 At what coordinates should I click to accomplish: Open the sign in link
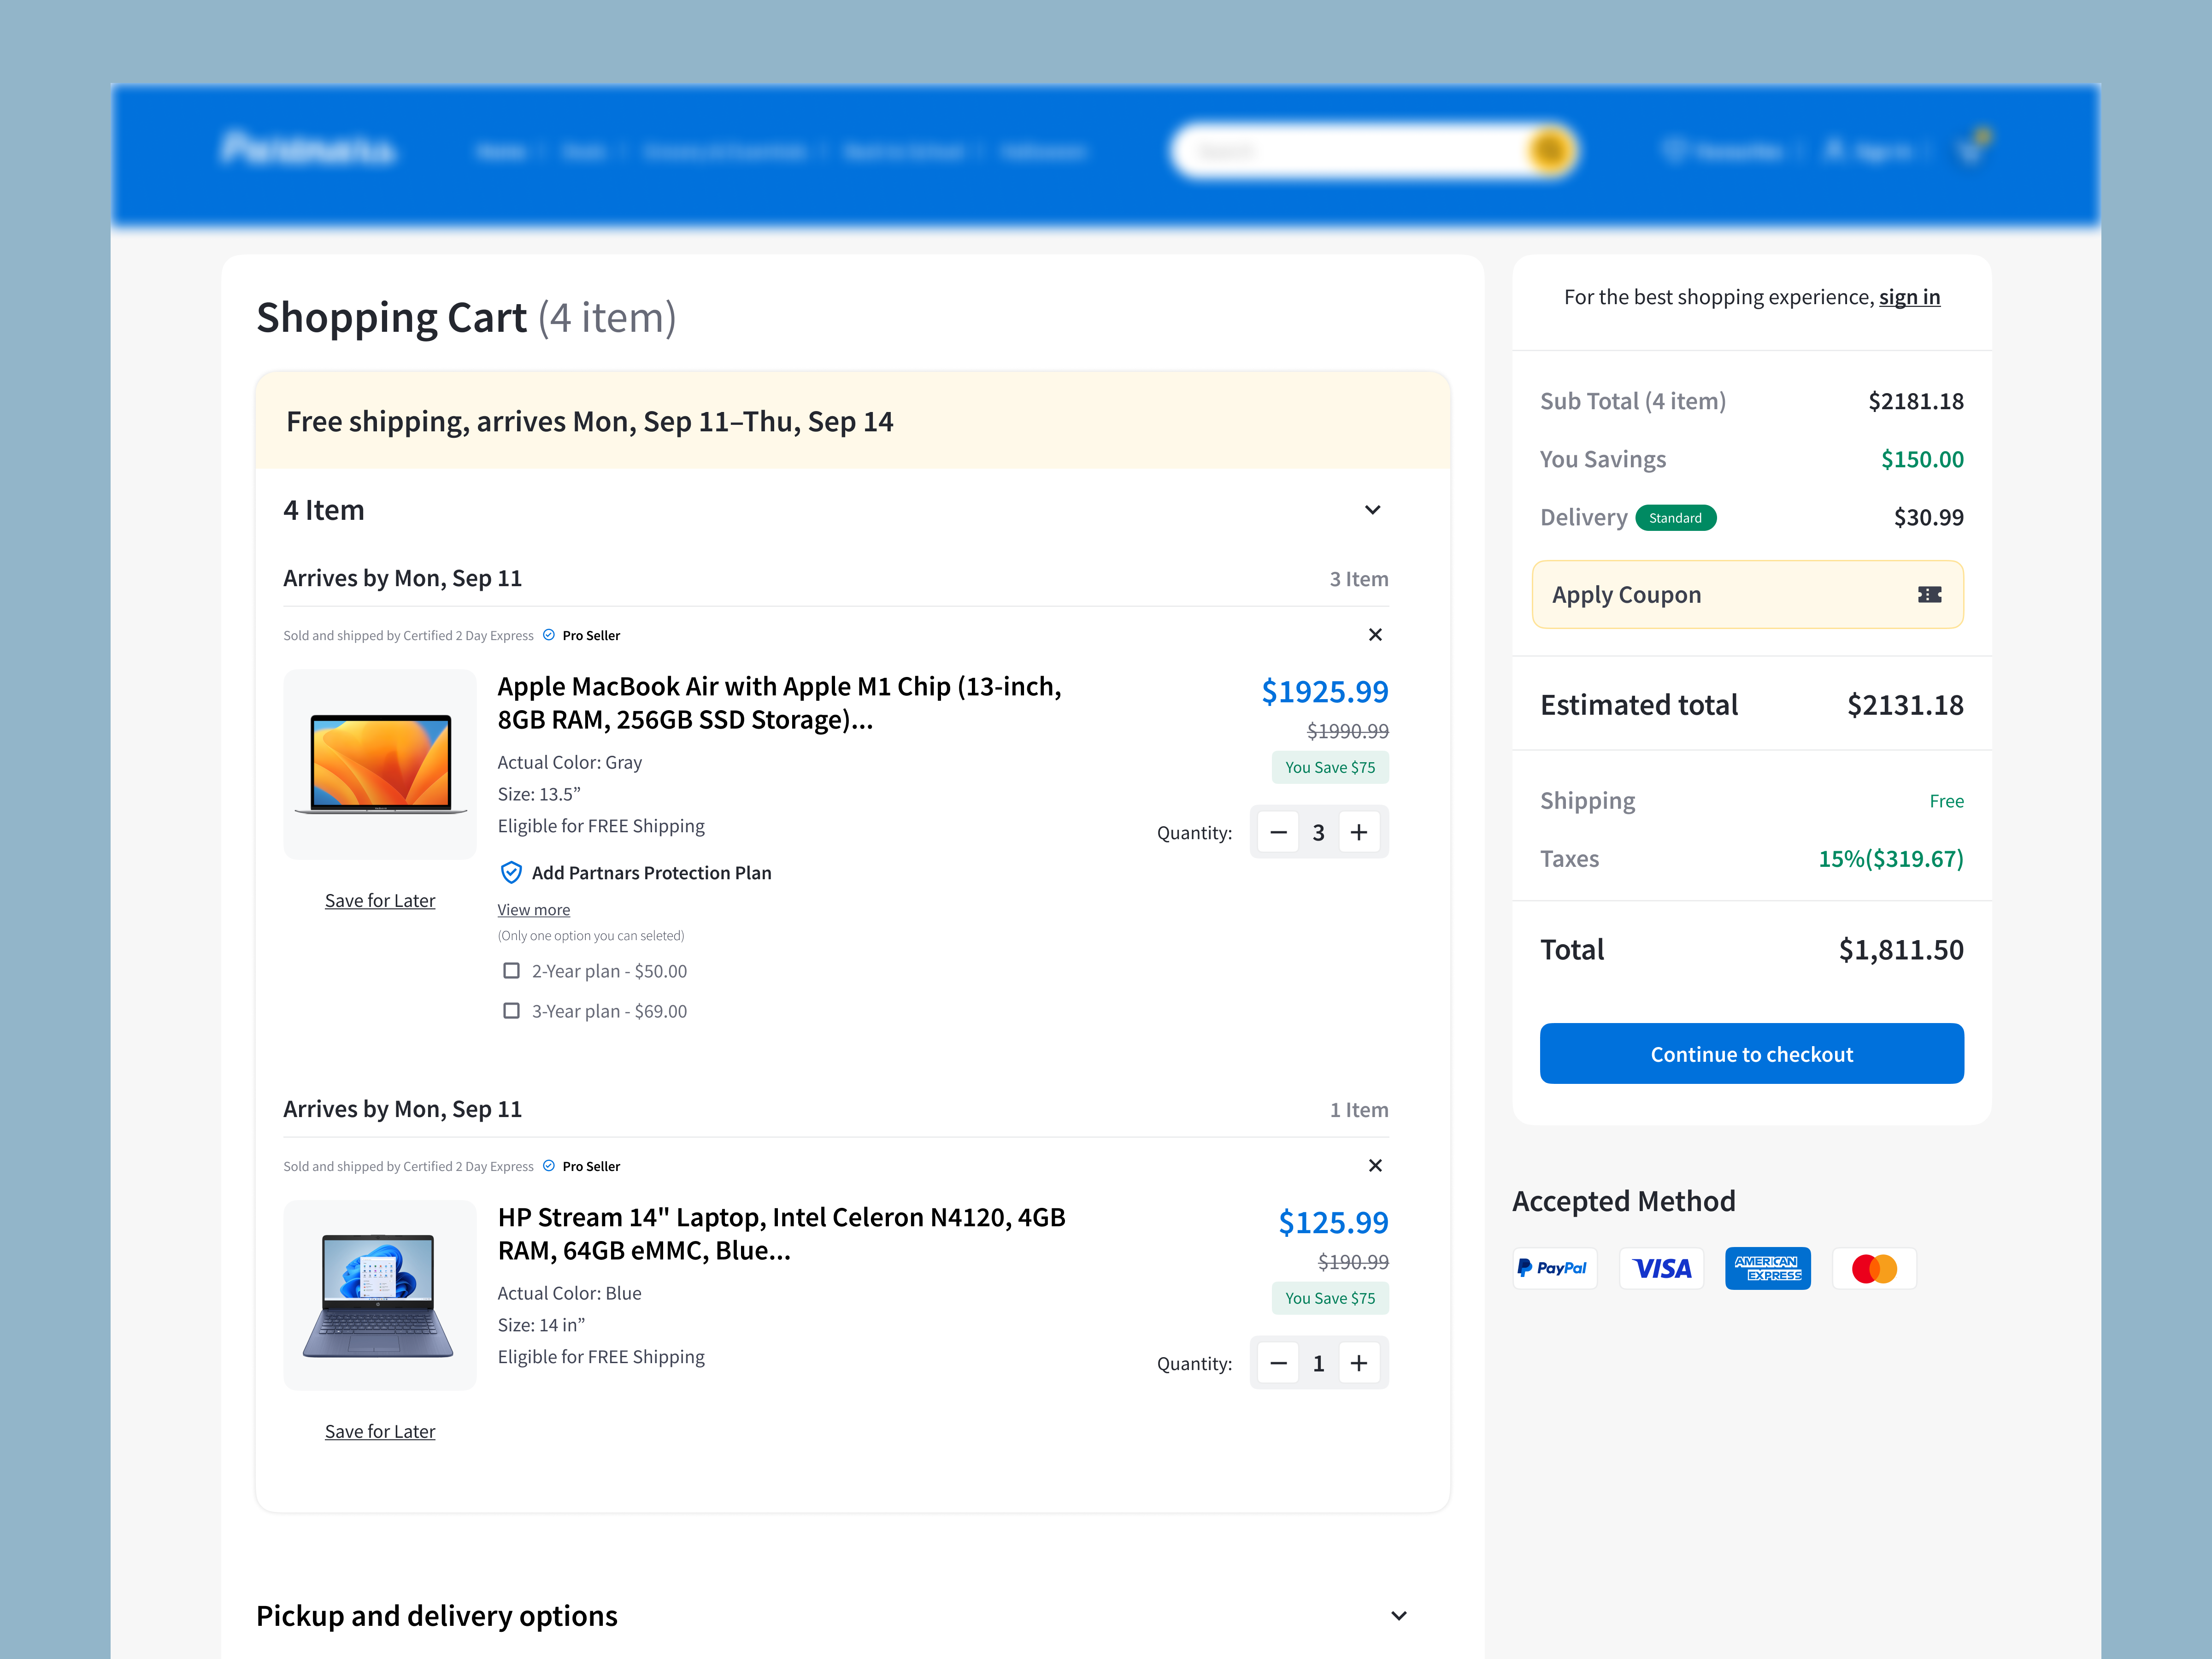tap(1909, 297)
